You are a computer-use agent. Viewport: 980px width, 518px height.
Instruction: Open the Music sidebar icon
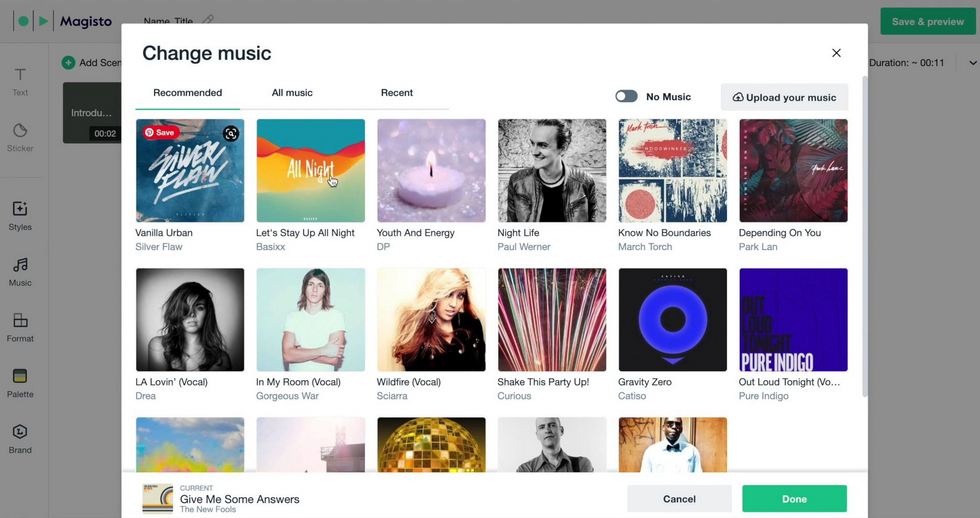pos(20,272)
